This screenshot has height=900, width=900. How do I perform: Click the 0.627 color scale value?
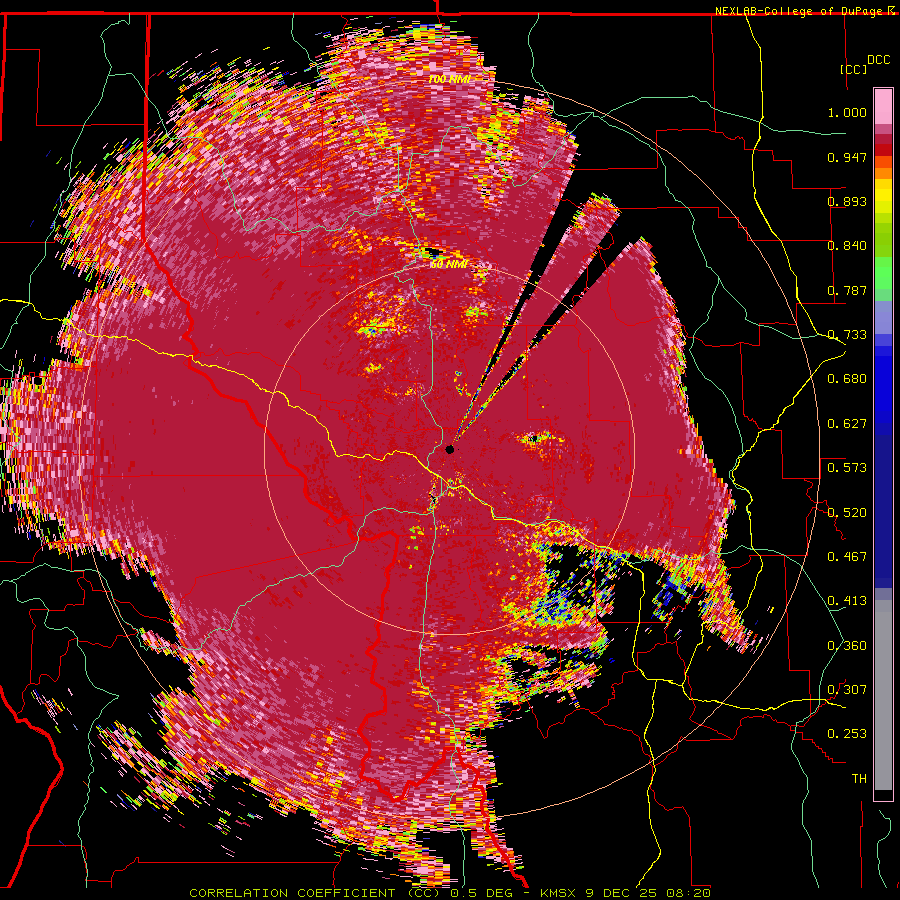(847, 424)
